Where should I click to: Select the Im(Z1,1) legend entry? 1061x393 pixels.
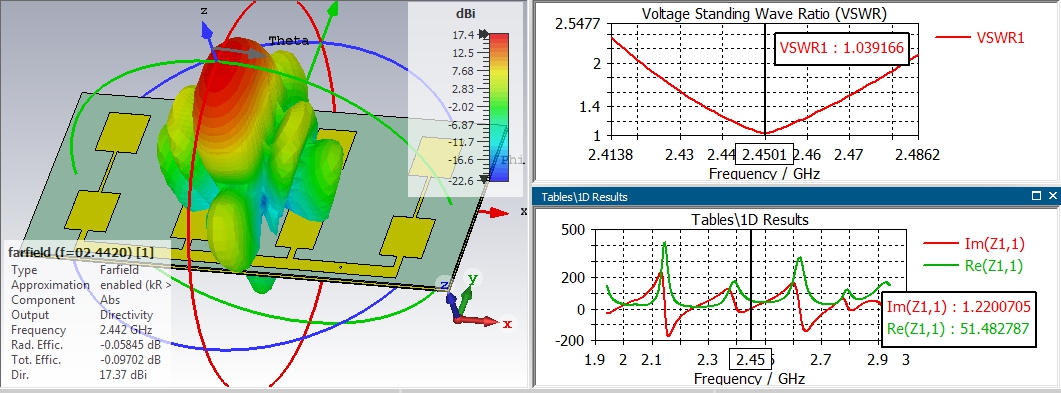click(974, 244)
